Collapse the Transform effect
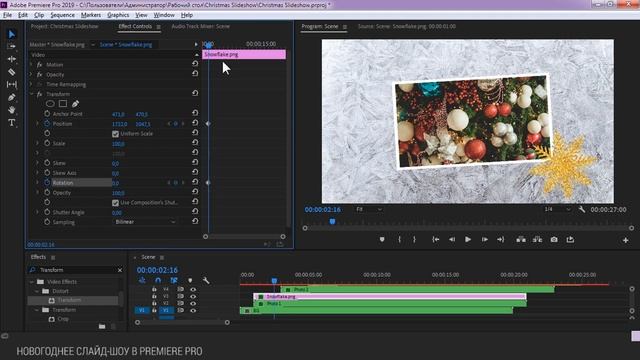 coord(31,94)
